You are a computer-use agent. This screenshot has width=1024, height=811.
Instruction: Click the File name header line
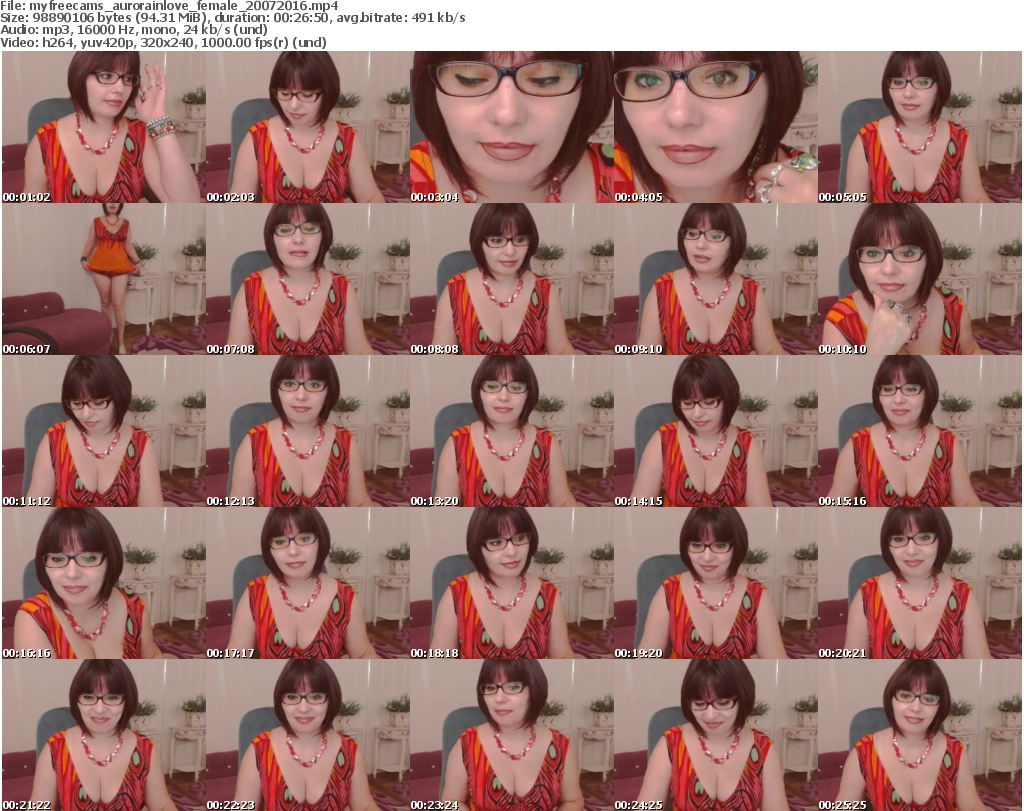coord(169,6)
